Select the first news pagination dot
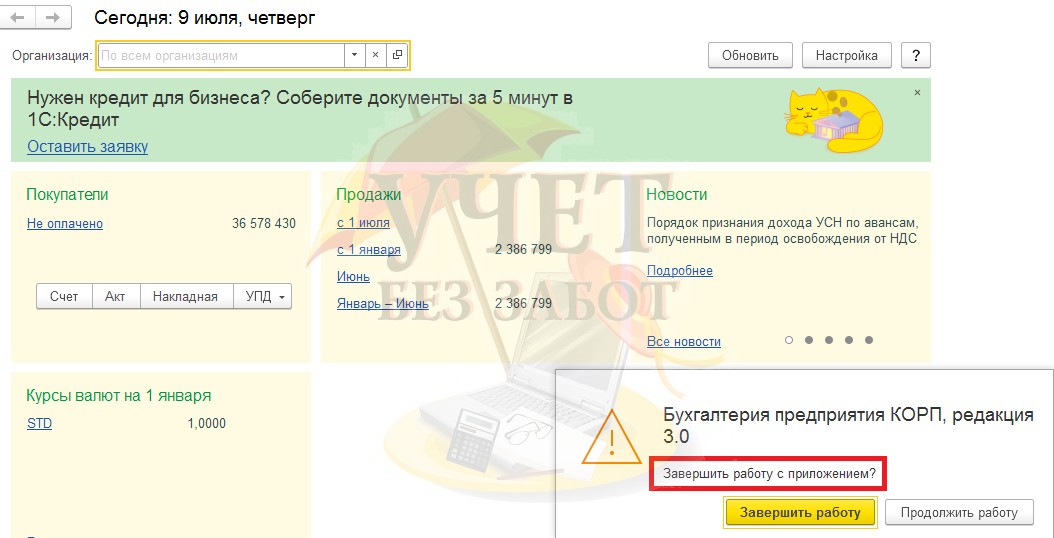This screenshot has width=1054, height=538. [788, 340]
